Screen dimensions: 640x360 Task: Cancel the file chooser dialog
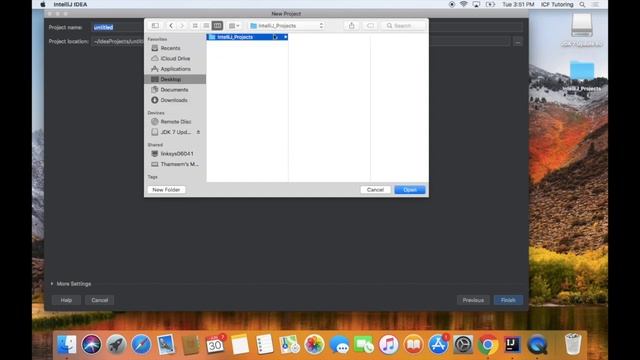coord(375,190)
